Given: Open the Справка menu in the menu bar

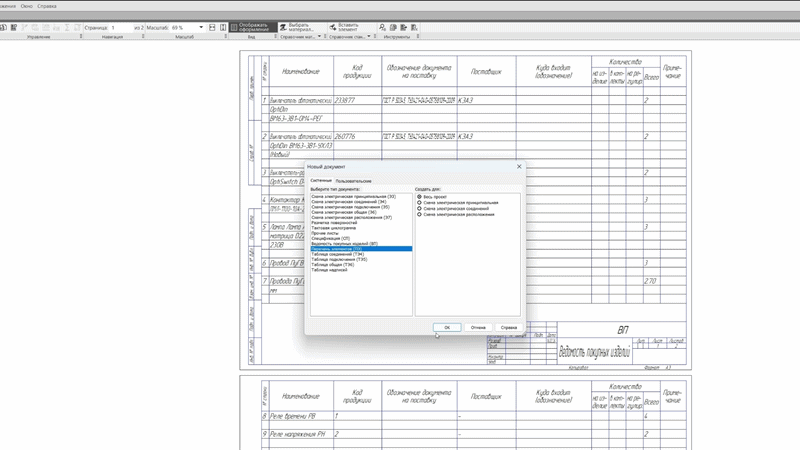Looking at the screenshot, I should click(x=47, y=6).
